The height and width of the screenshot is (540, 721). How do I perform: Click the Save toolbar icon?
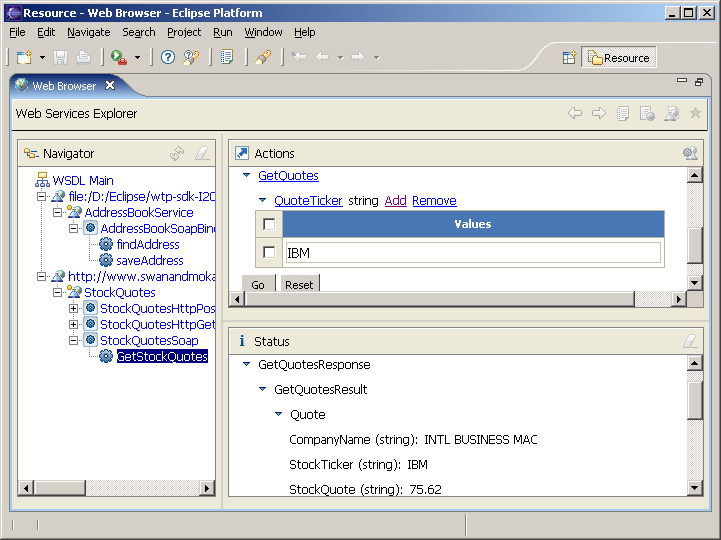(60, 57)
